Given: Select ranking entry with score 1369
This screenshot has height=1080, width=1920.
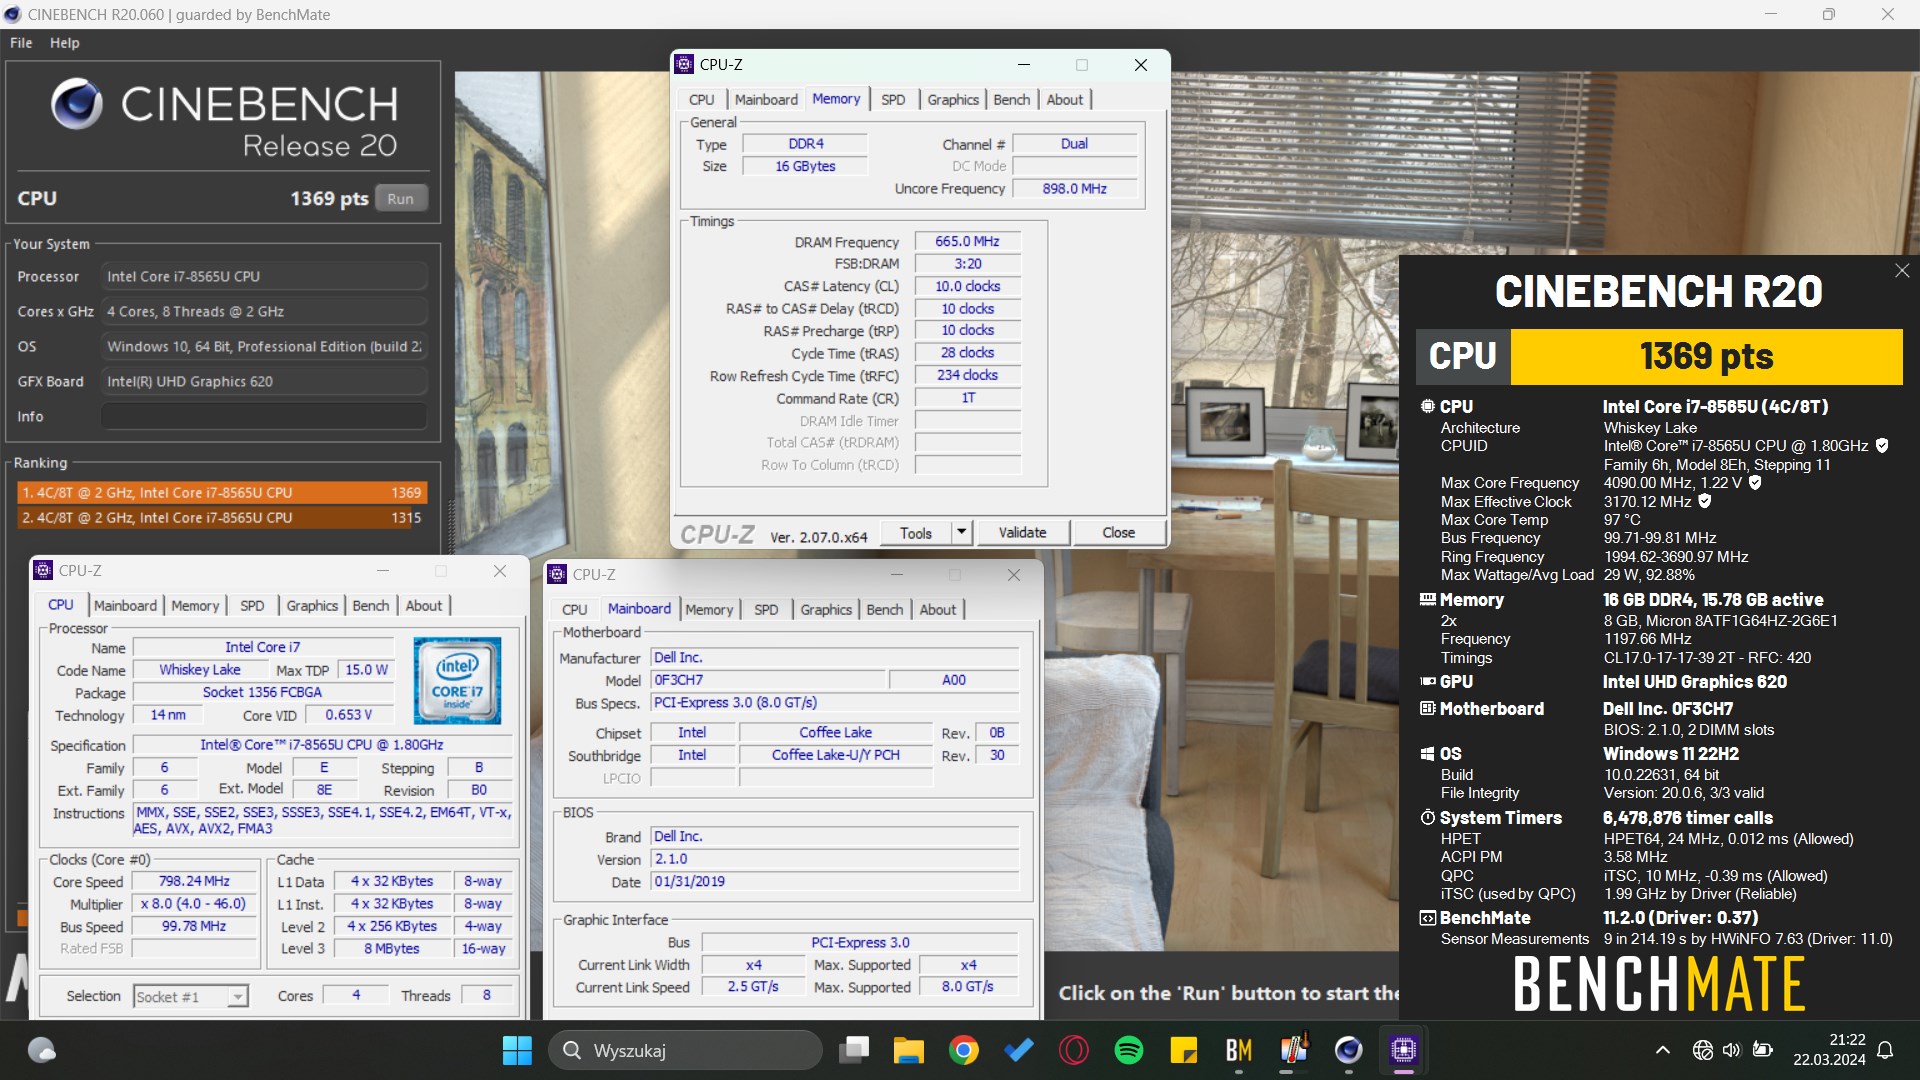Looking at the screenshot, I should 222,493.
